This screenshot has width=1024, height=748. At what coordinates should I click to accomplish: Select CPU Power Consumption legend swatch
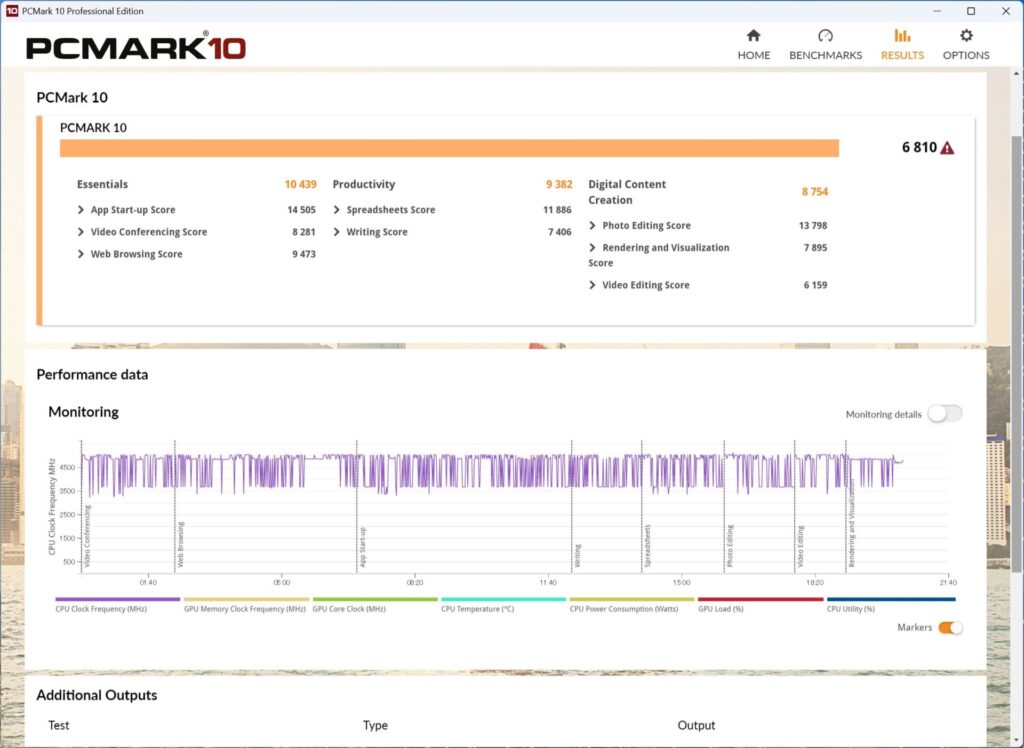pos(632,599)
